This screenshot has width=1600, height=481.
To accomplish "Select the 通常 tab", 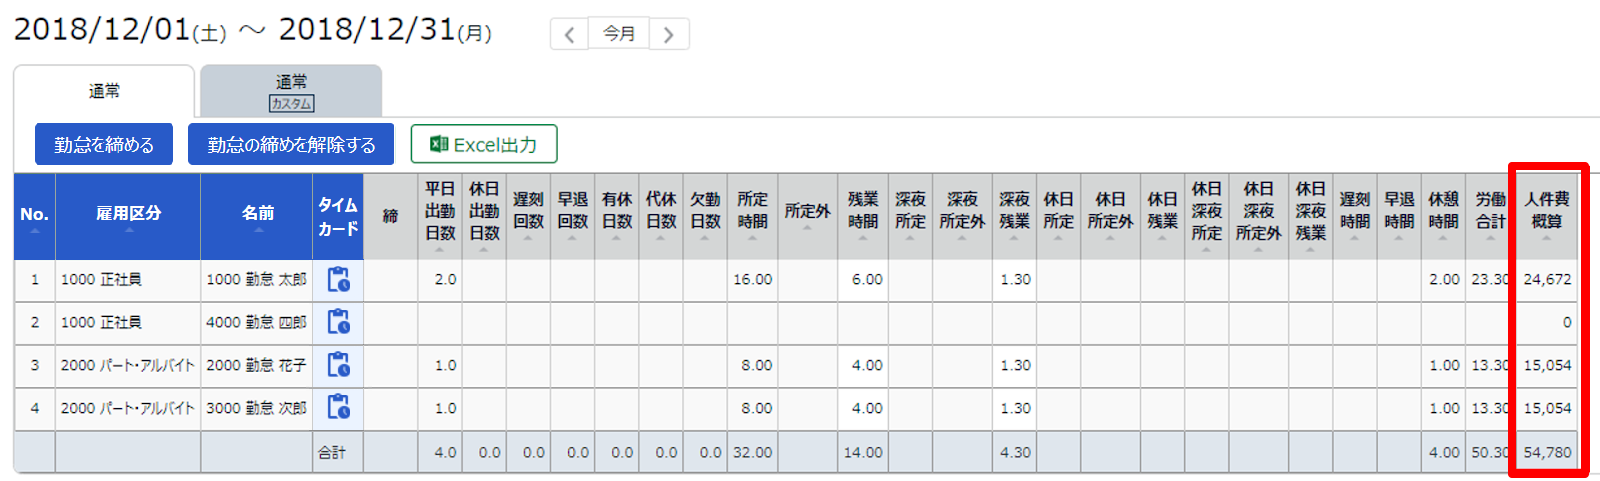I will coord(104,91).
